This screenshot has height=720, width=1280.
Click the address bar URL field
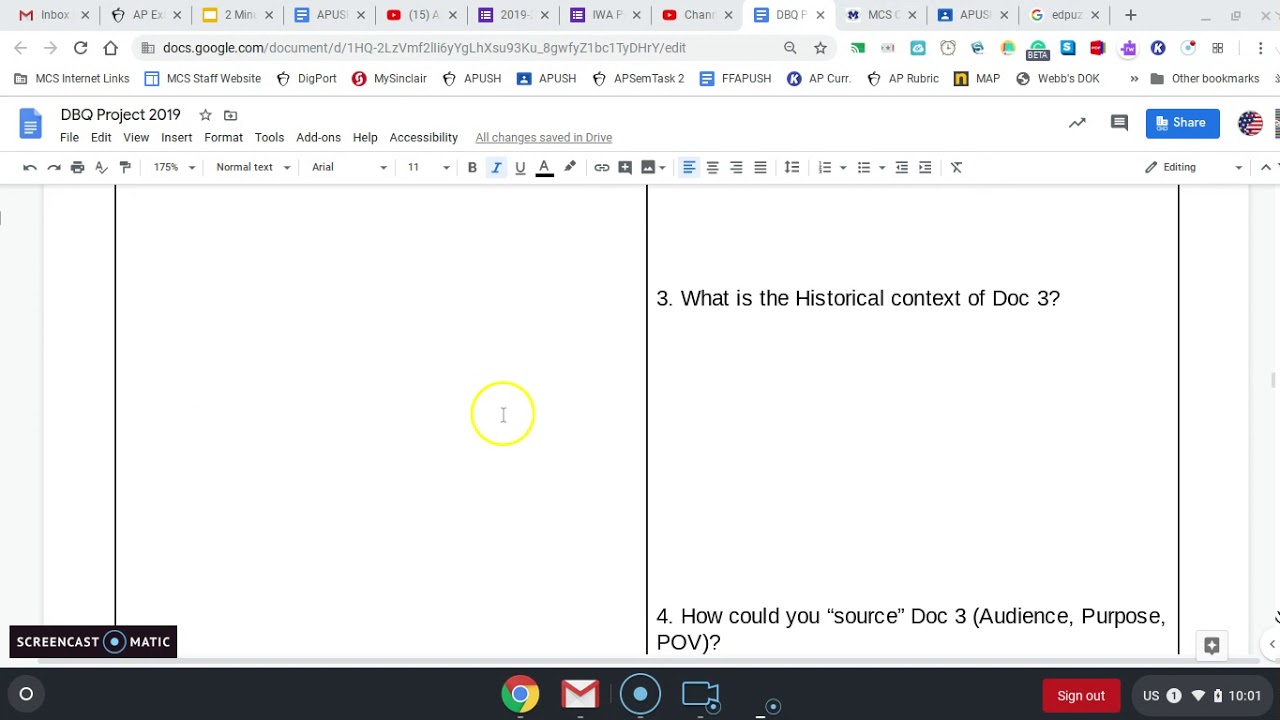tap(424, 48)
